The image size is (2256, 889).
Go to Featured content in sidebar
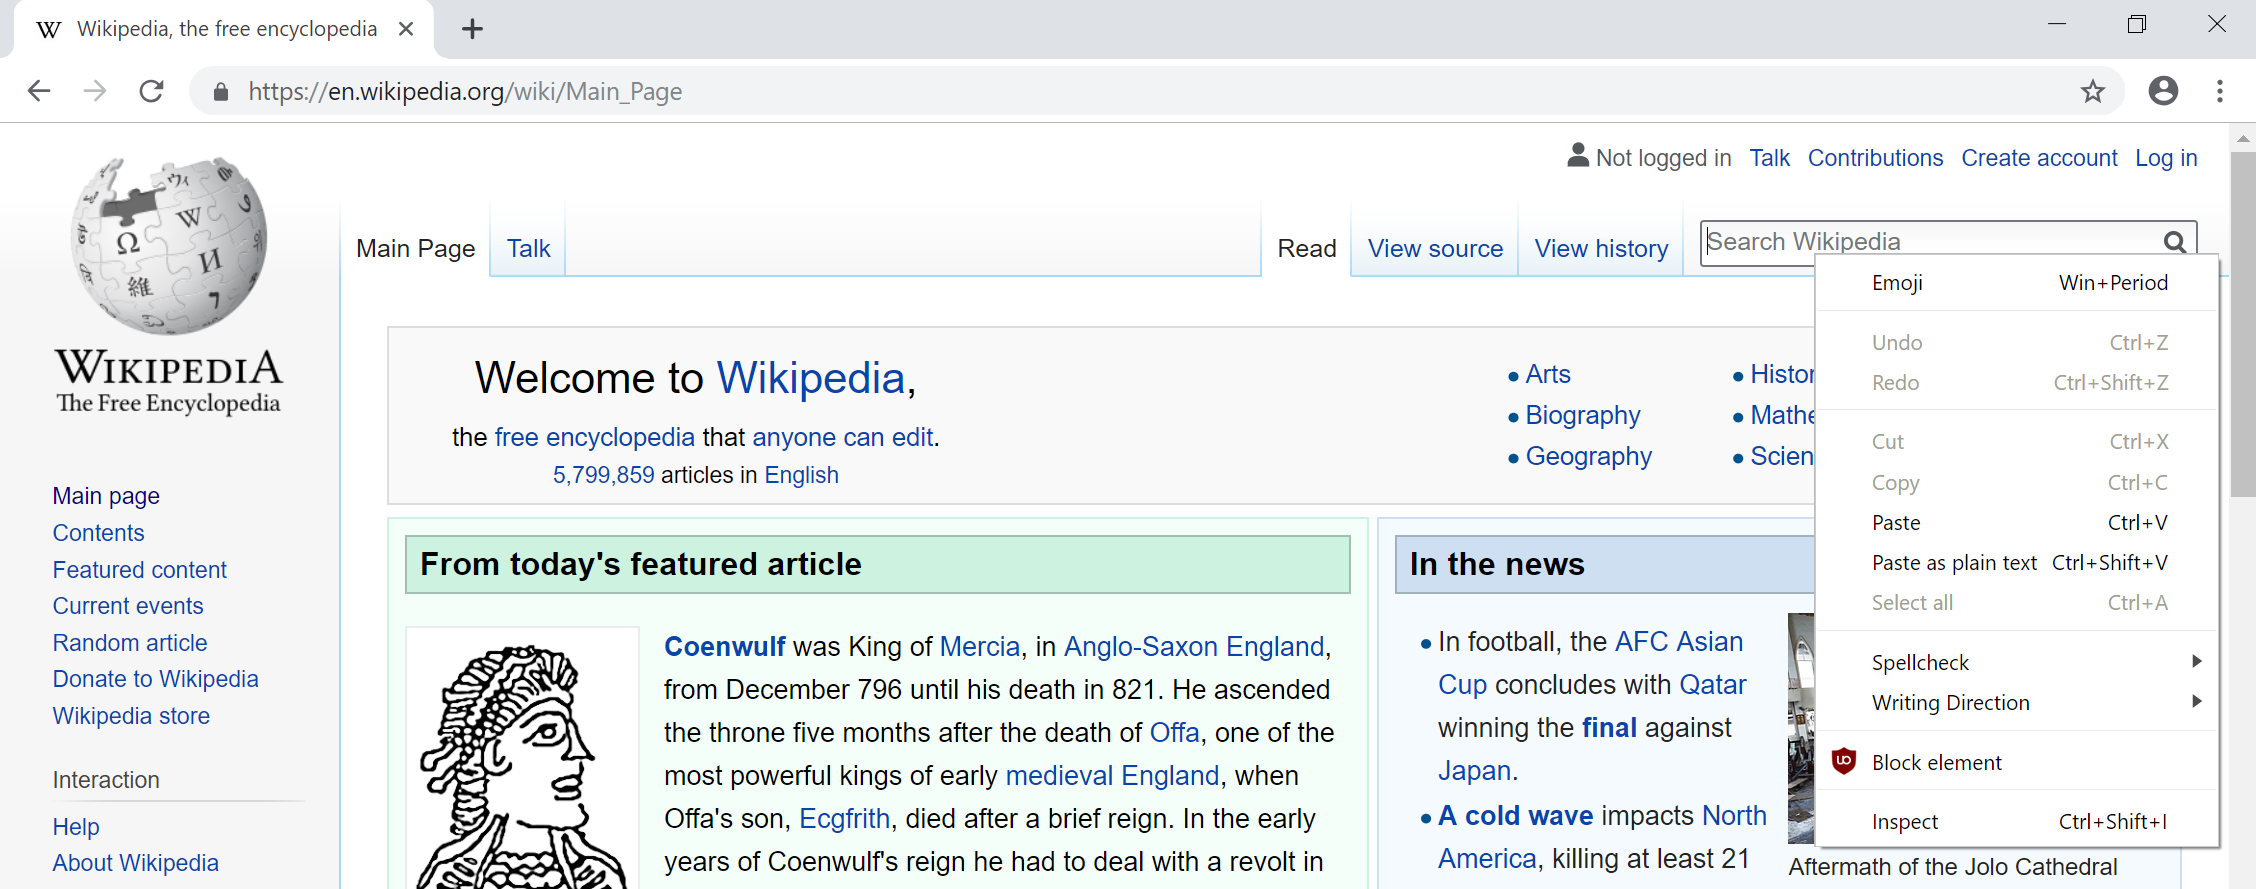pos(140,570)
